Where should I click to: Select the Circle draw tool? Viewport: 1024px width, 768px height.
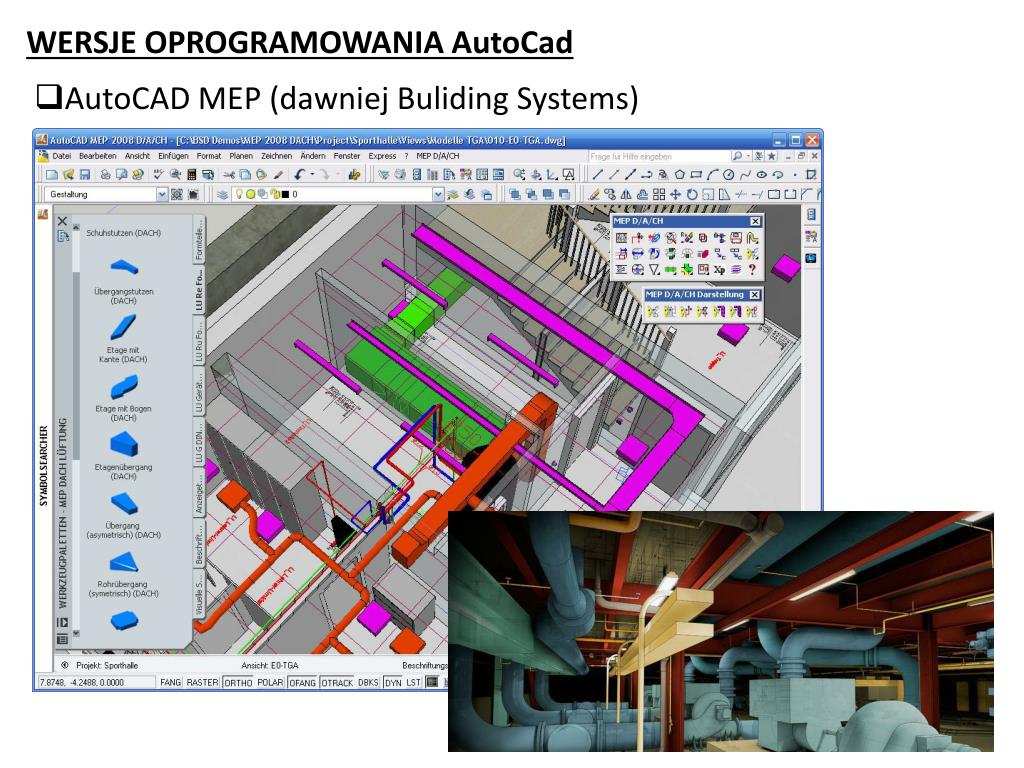point(728,175)
